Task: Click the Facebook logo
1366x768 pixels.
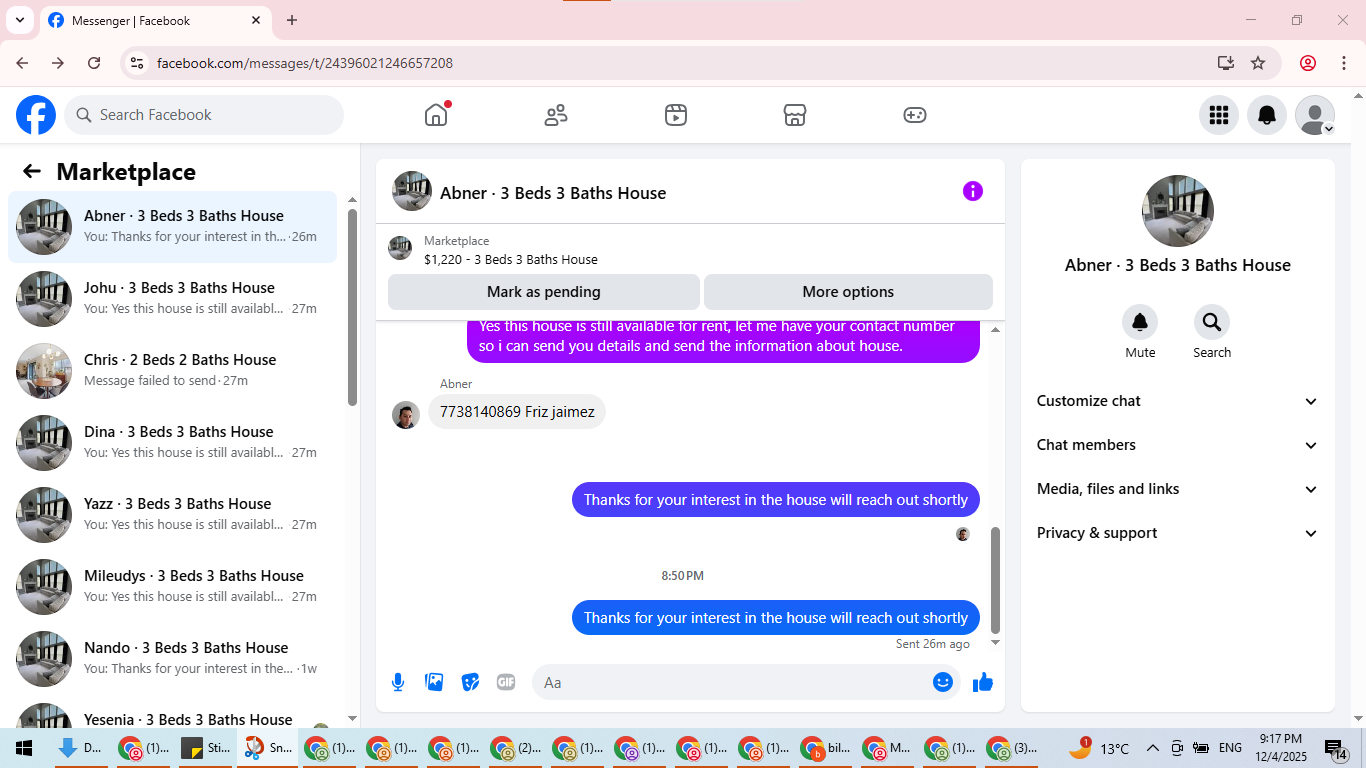Action: coord(36,115)
